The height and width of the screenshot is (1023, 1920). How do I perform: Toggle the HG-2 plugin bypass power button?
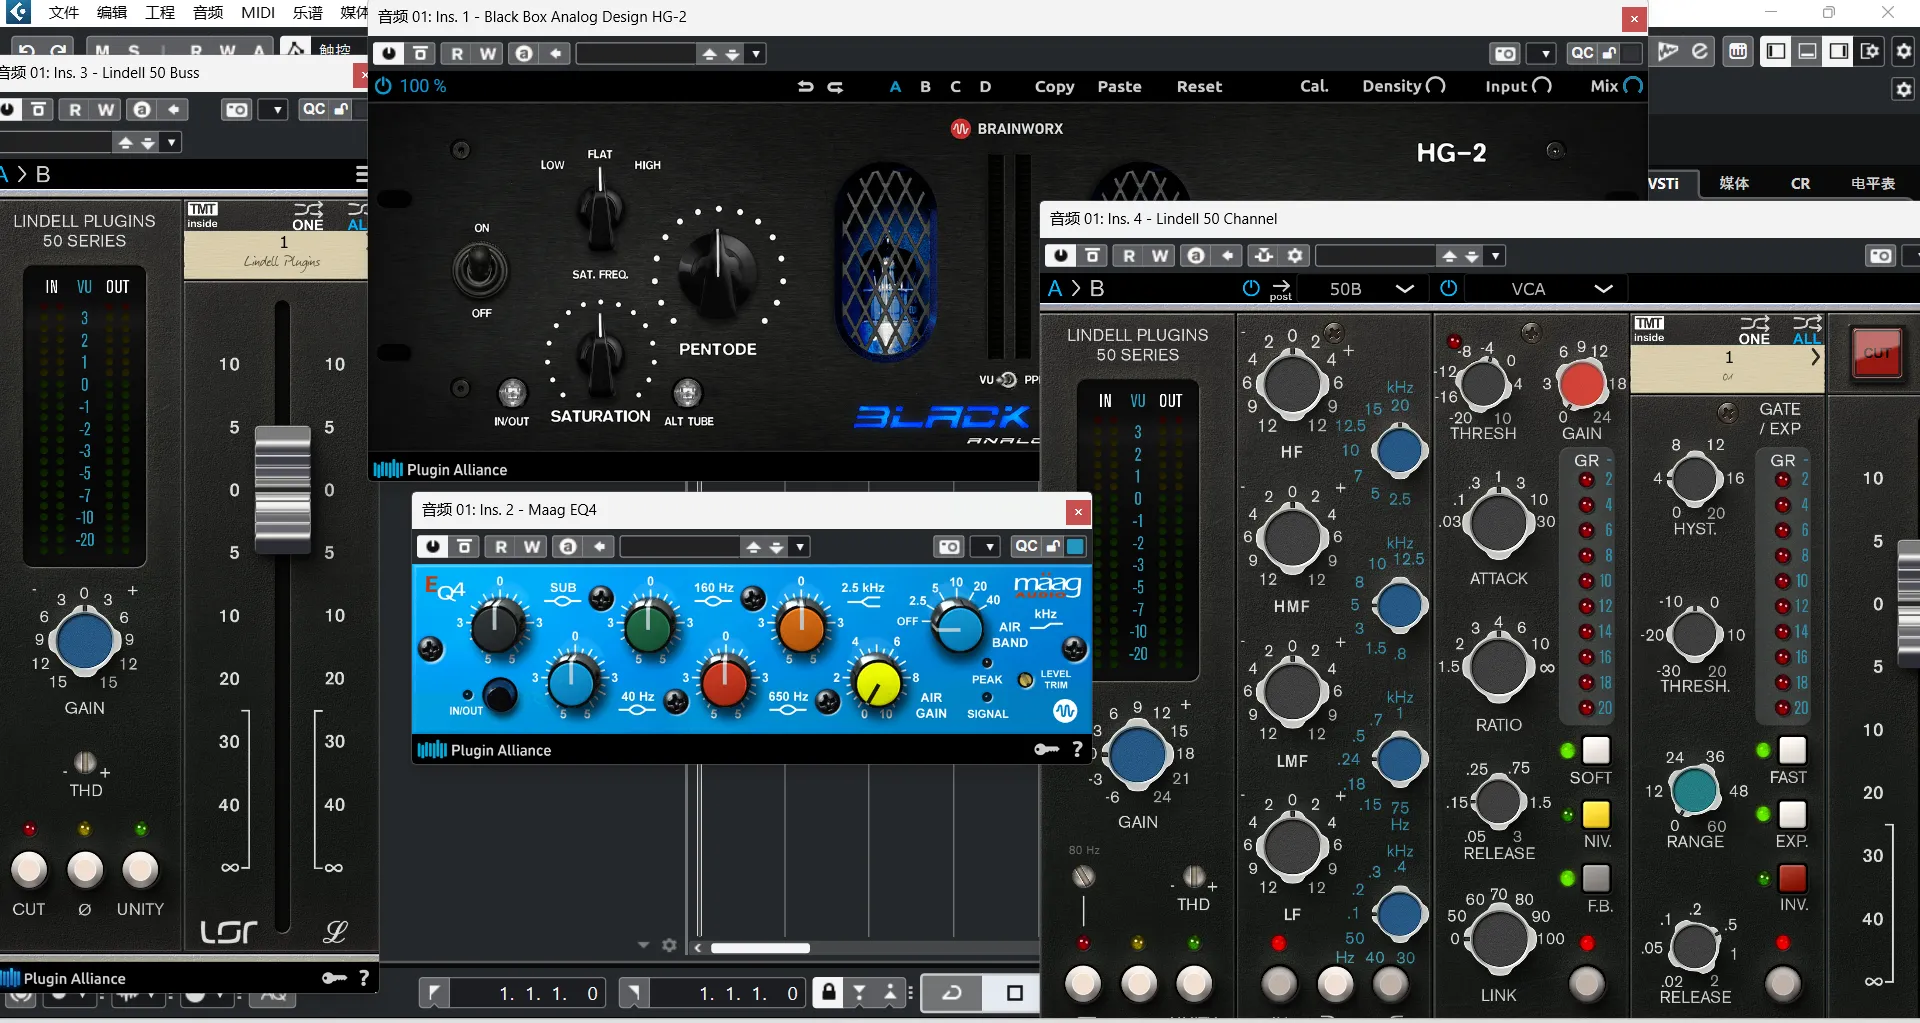click(388, 53)
